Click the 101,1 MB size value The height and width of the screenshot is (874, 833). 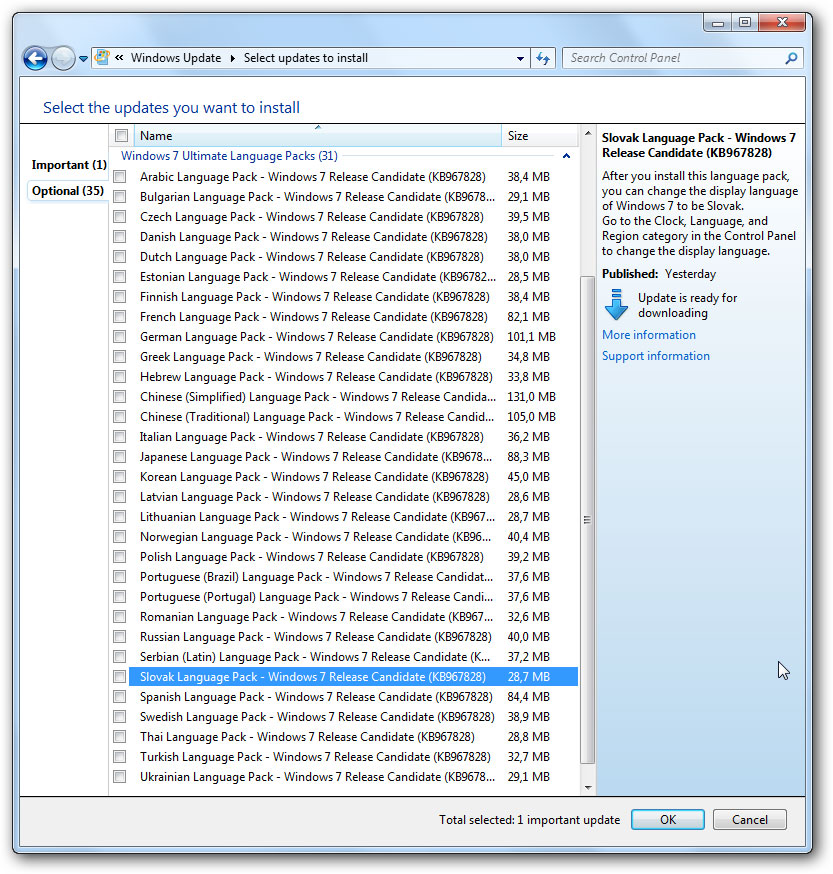pyautogui.click(x=531, y=337)
